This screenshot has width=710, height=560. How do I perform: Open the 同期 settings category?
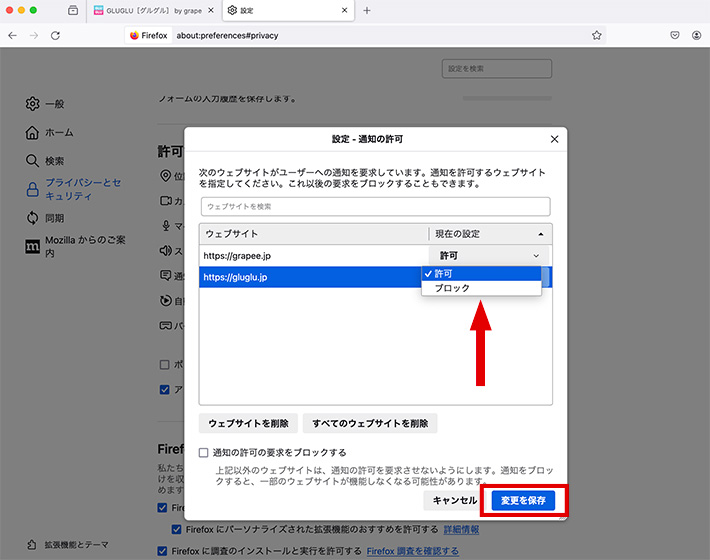coord(45,218)
